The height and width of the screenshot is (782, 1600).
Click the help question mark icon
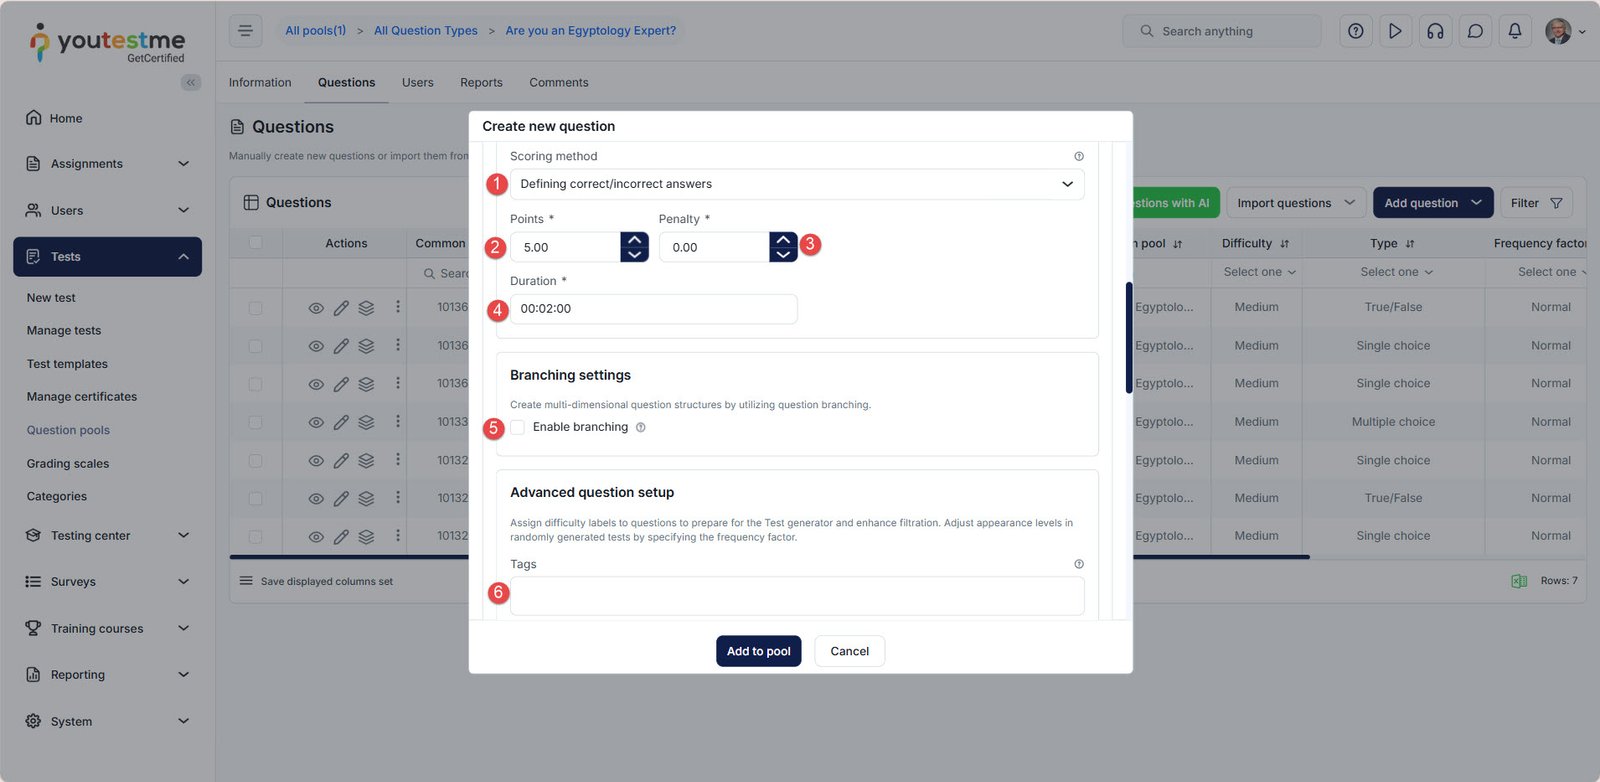pos(1355,31)
